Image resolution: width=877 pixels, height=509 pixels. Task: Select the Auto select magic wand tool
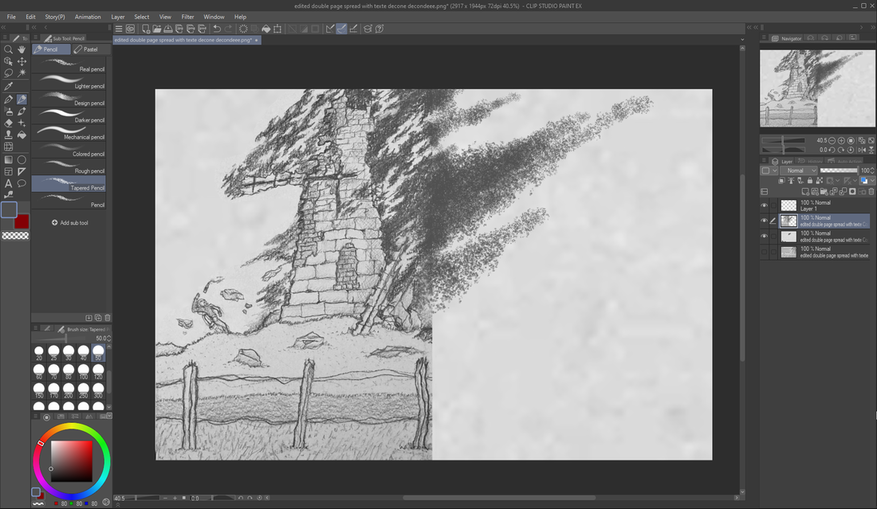[x=22, y=73]
